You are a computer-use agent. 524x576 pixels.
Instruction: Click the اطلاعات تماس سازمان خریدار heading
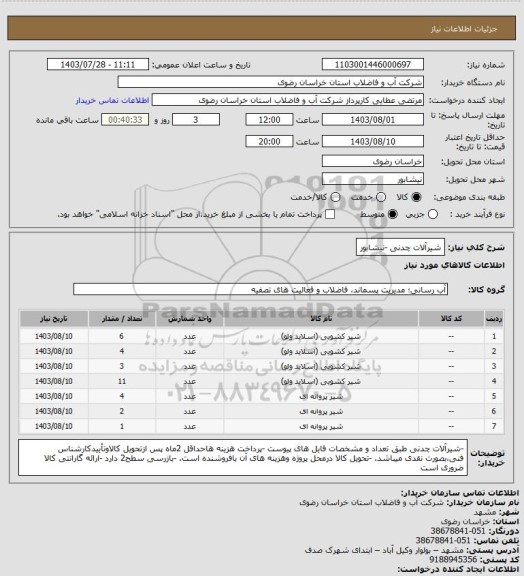[x=459, y=493]
